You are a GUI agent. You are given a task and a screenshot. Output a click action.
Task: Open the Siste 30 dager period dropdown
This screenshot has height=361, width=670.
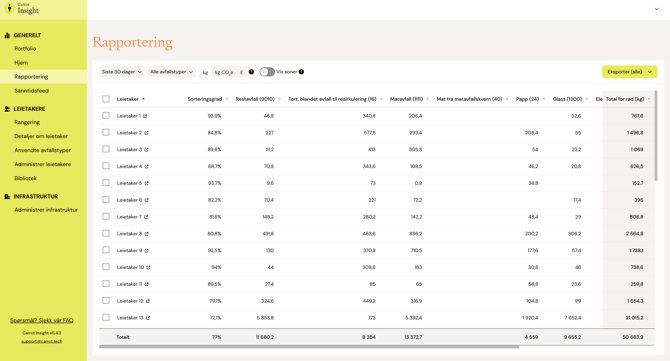(x=122, y=72)
